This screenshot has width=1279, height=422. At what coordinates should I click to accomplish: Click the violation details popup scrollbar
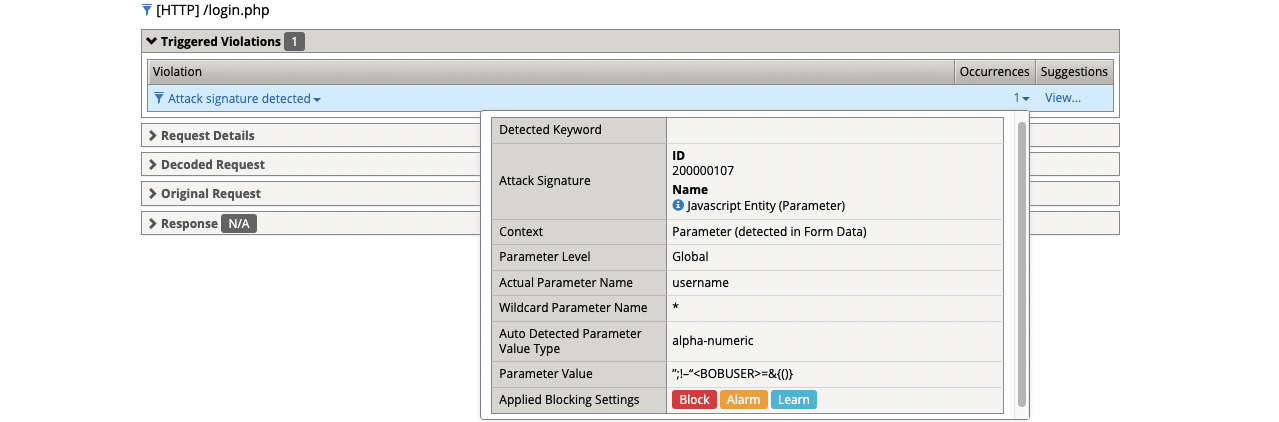(1021, 262)
